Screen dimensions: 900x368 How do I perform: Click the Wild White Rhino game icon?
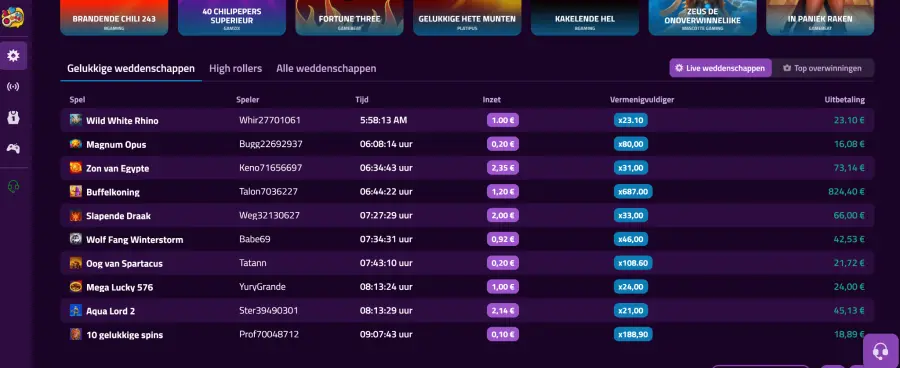coord(76,120)
